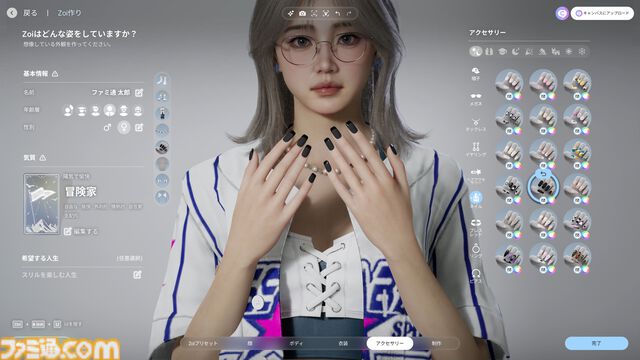This screenshot has width=640, height=360.
Task: Select the hair accessory category with bow icon
Action: [476, 175]
